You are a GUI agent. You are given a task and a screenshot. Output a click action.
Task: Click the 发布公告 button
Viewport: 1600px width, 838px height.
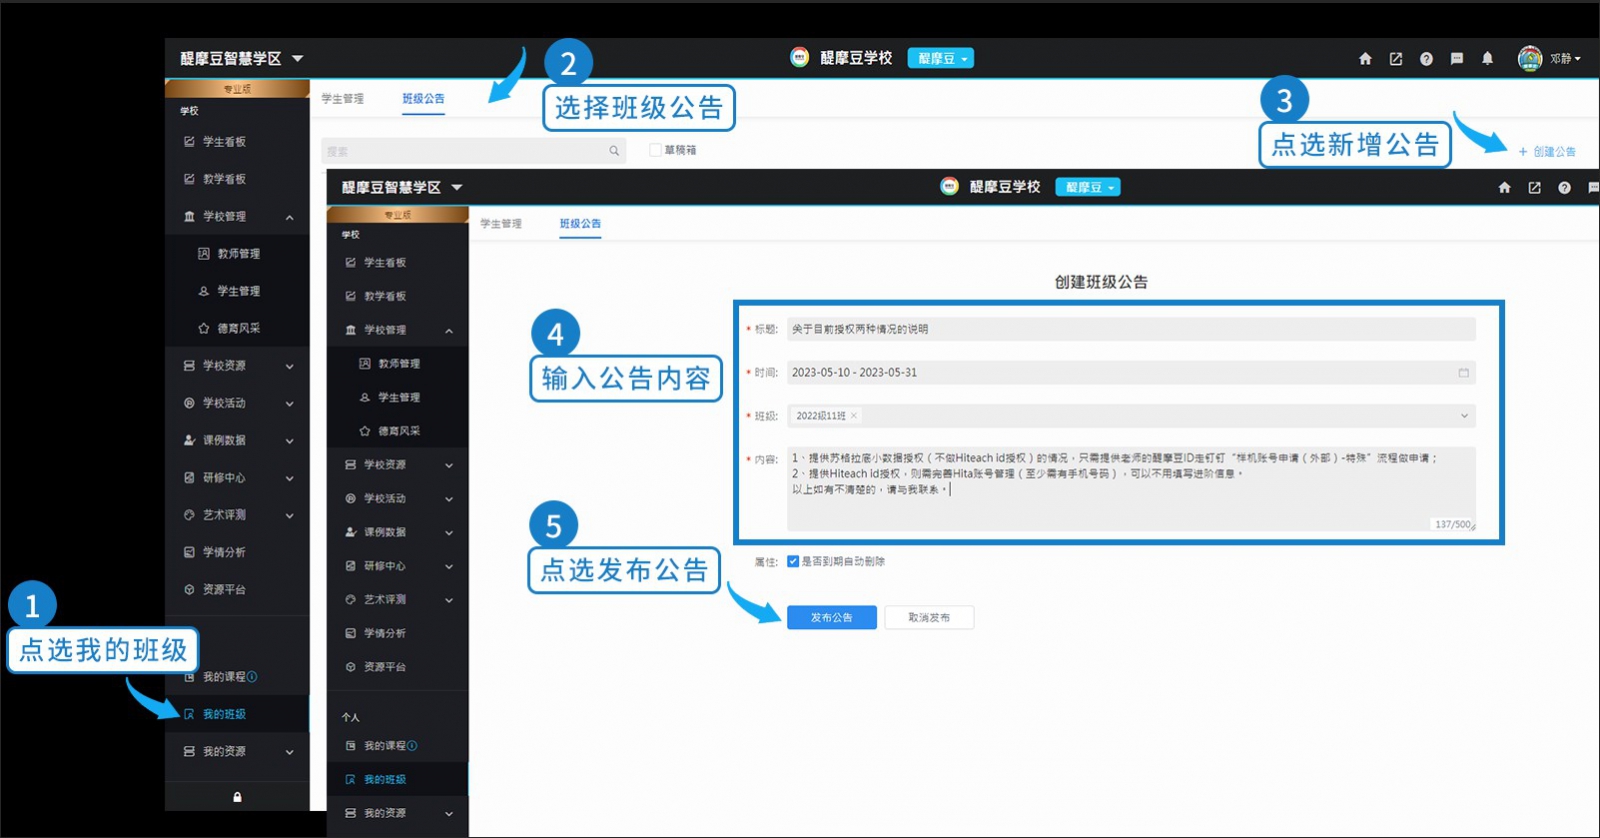(x=831, y=618)
